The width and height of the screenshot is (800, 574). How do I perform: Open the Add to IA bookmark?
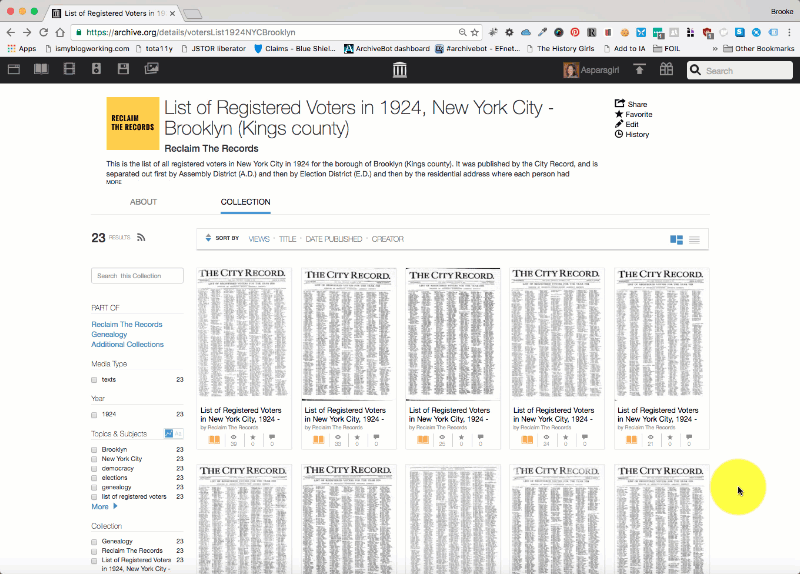tap(624, 48)
